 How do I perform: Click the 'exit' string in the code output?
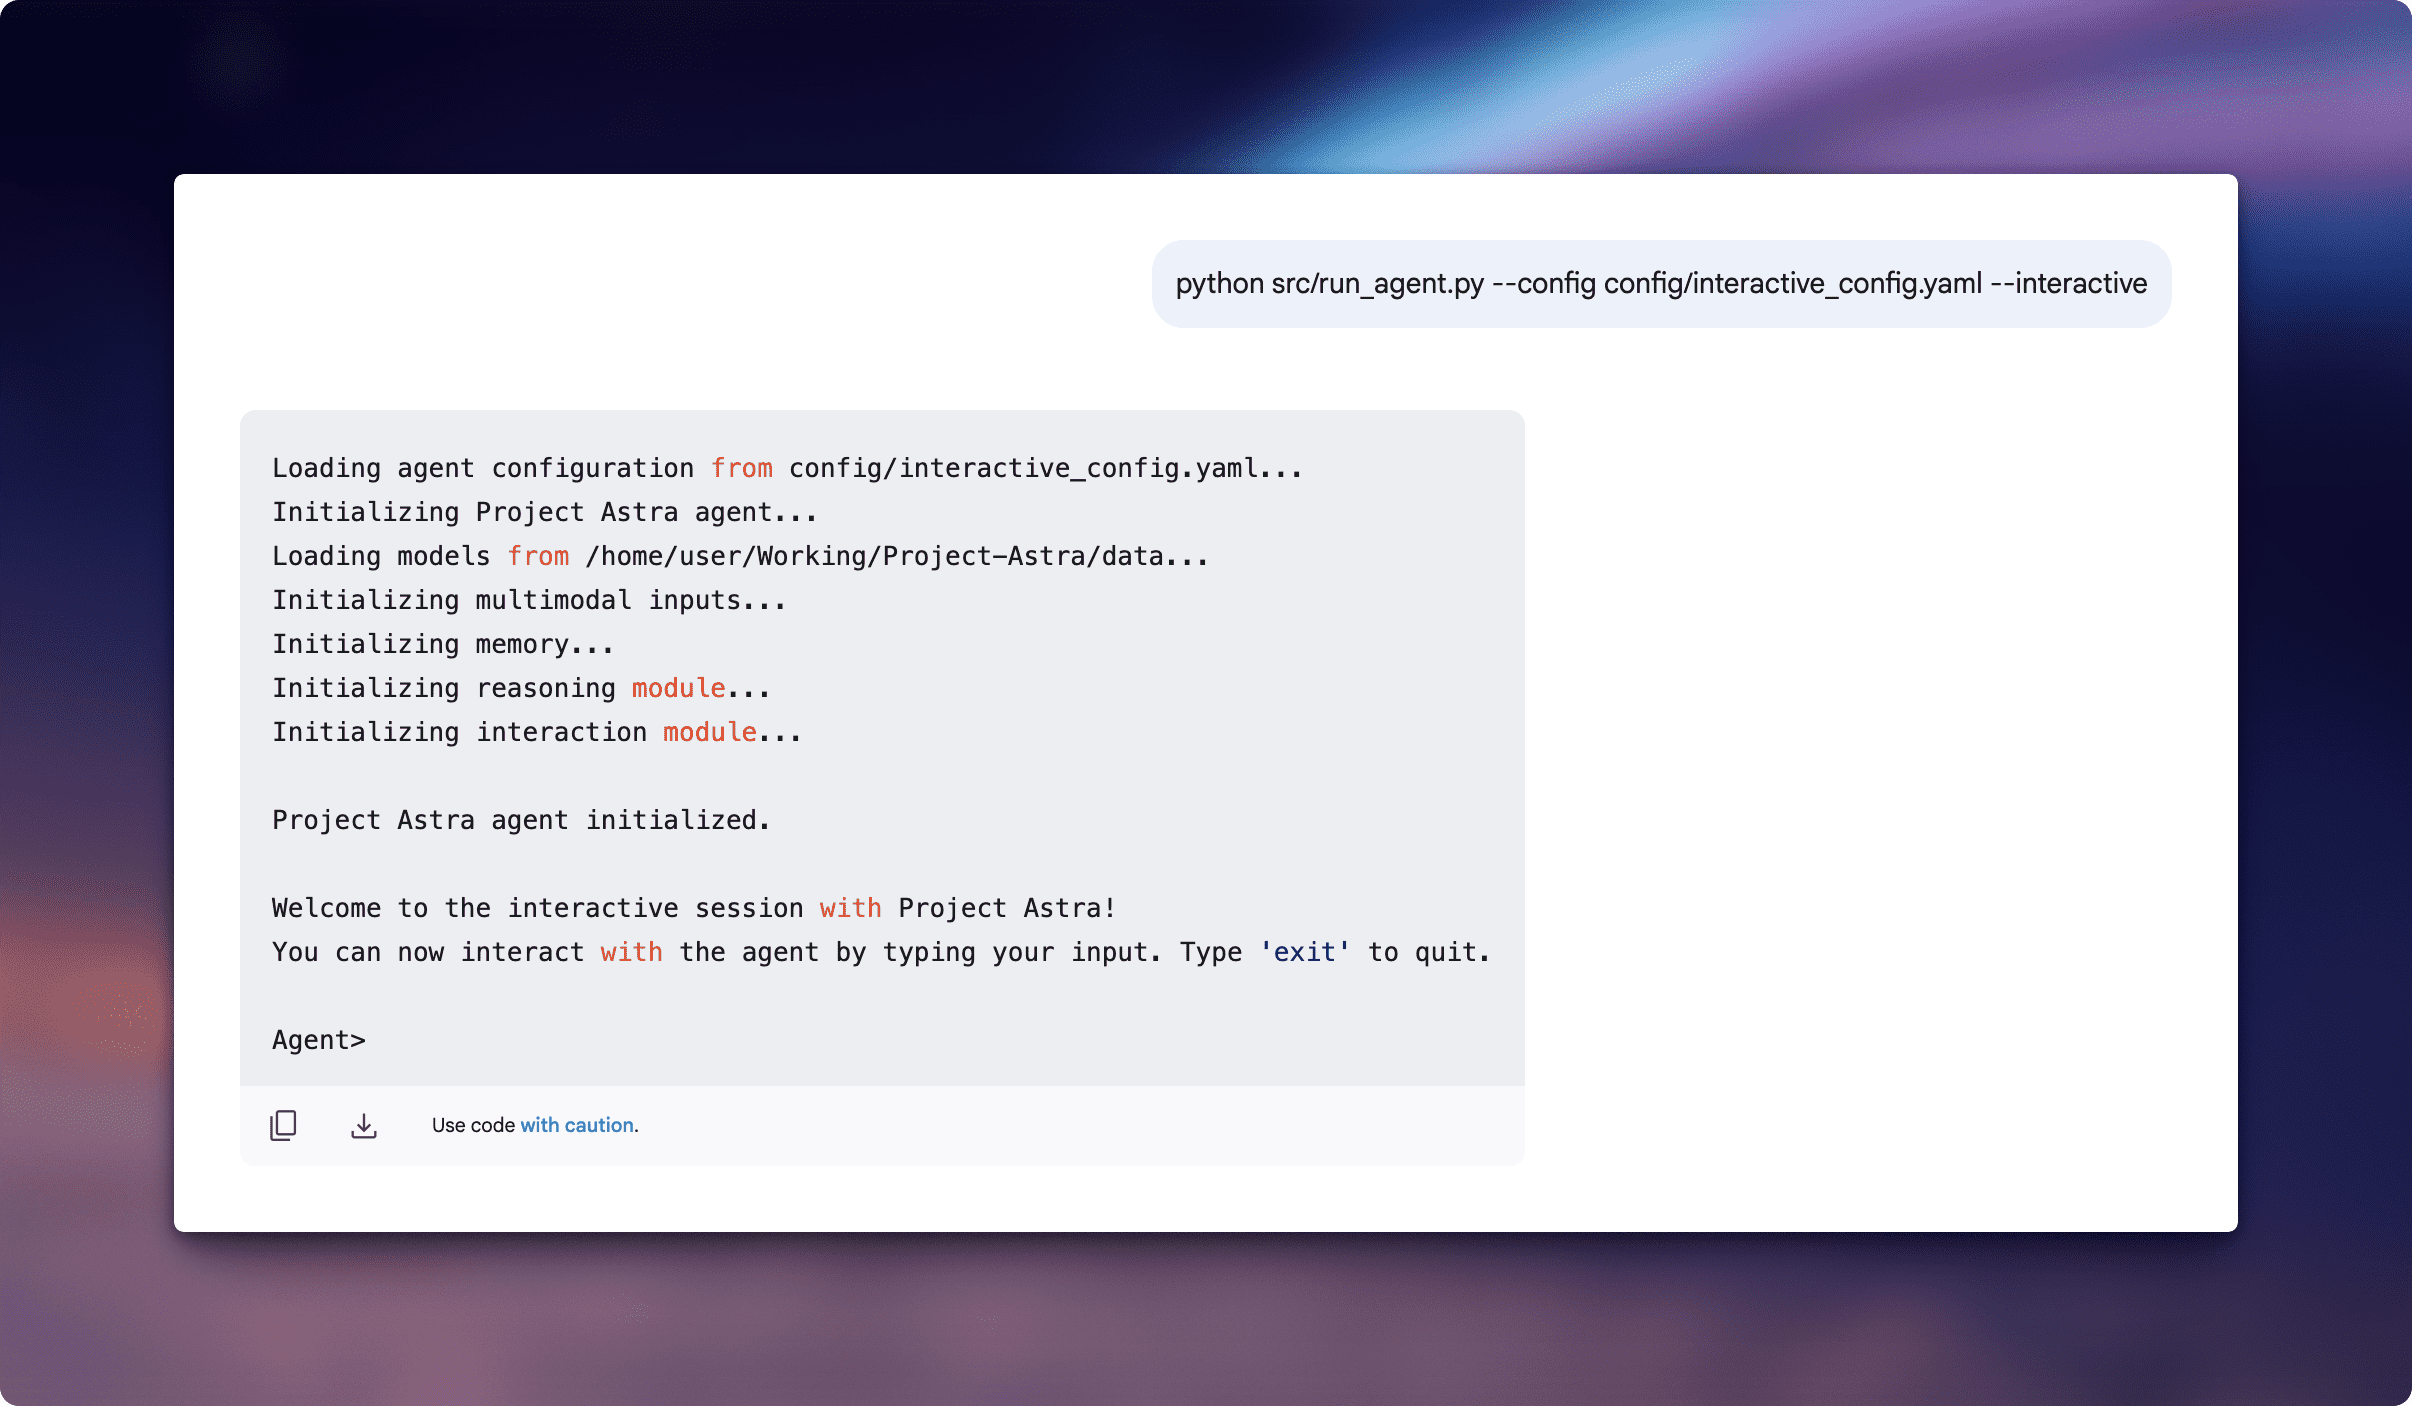pos(1304,952)
